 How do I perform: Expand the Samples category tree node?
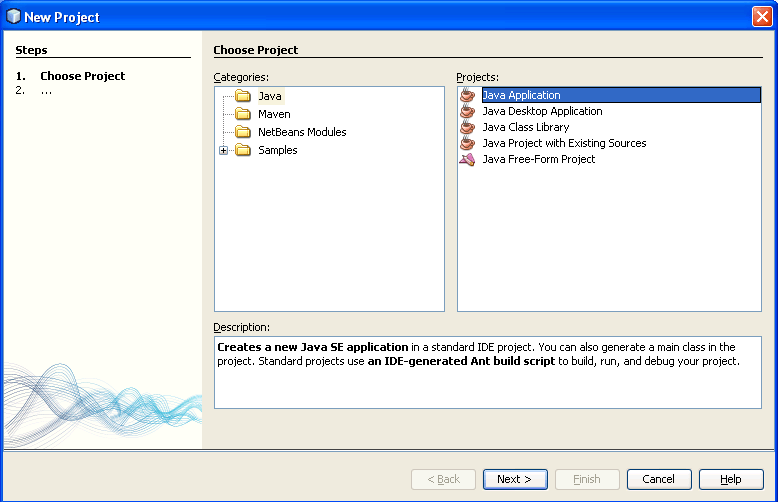pyautogui.click(x=223, y=150)
